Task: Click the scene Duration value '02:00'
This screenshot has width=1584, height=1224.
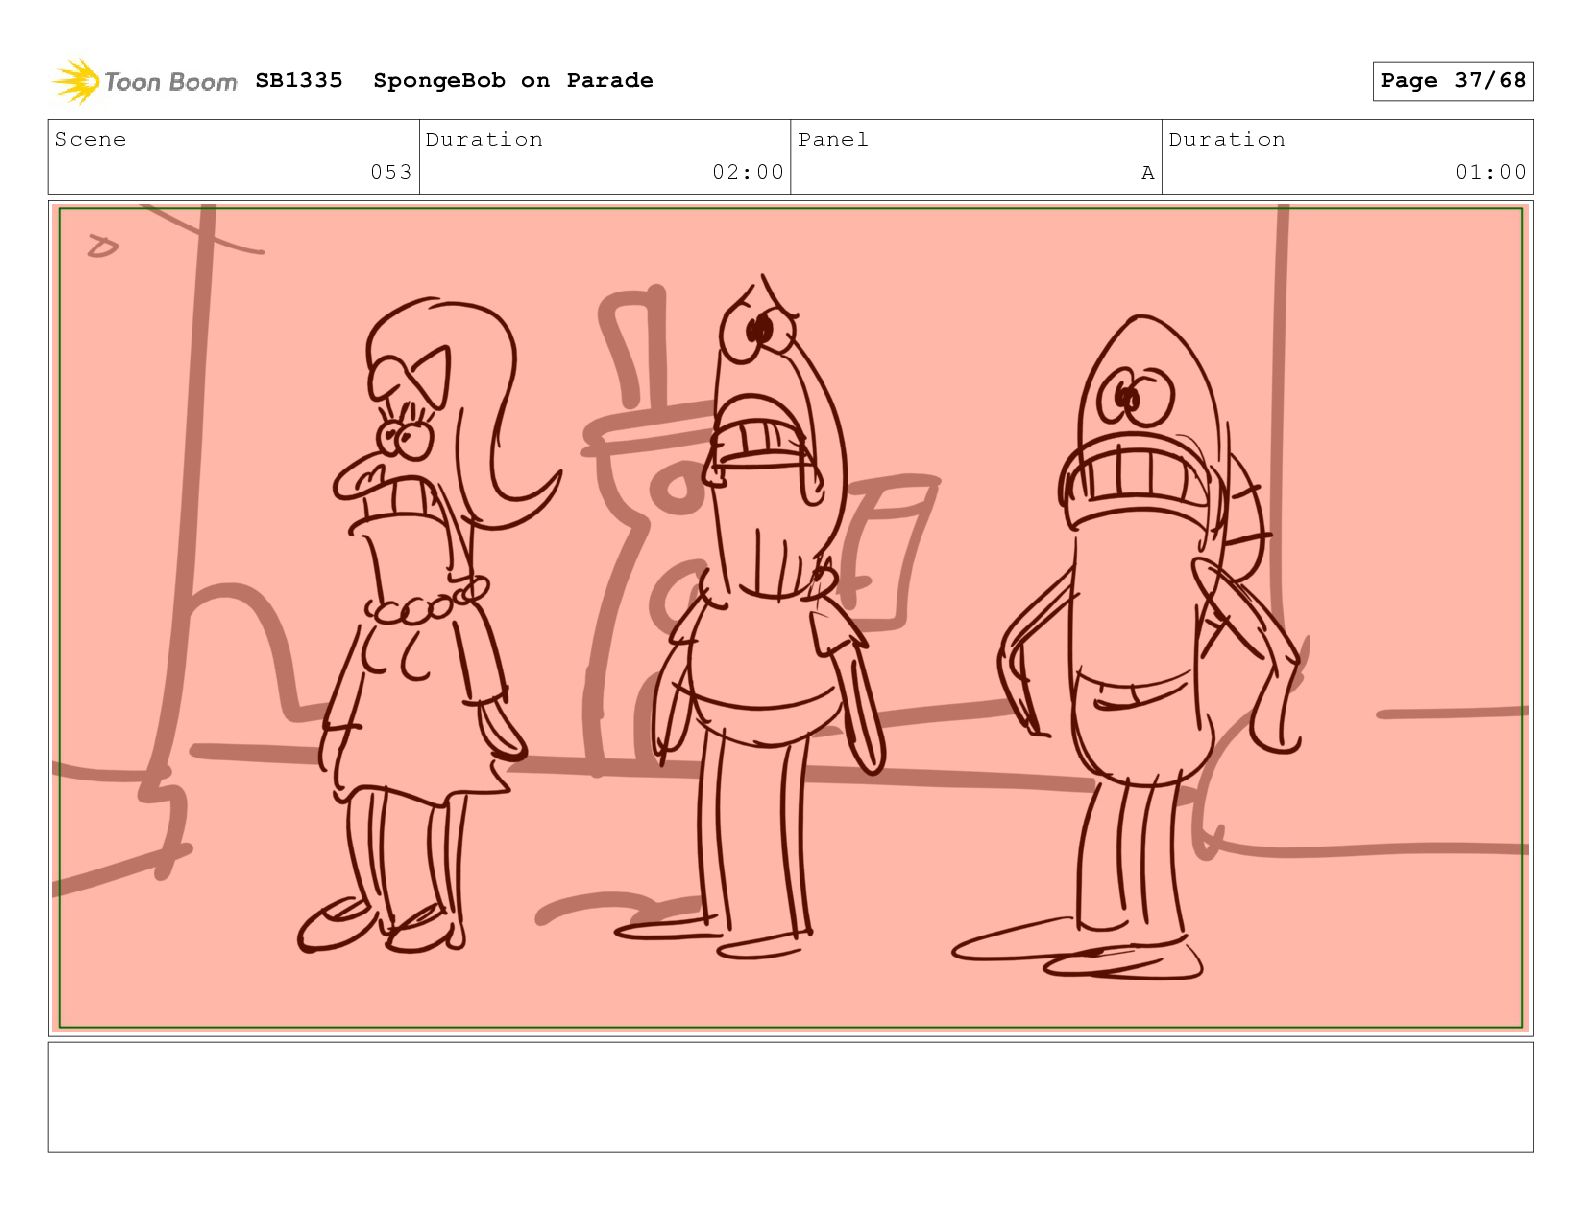Action: pos(748,172)
